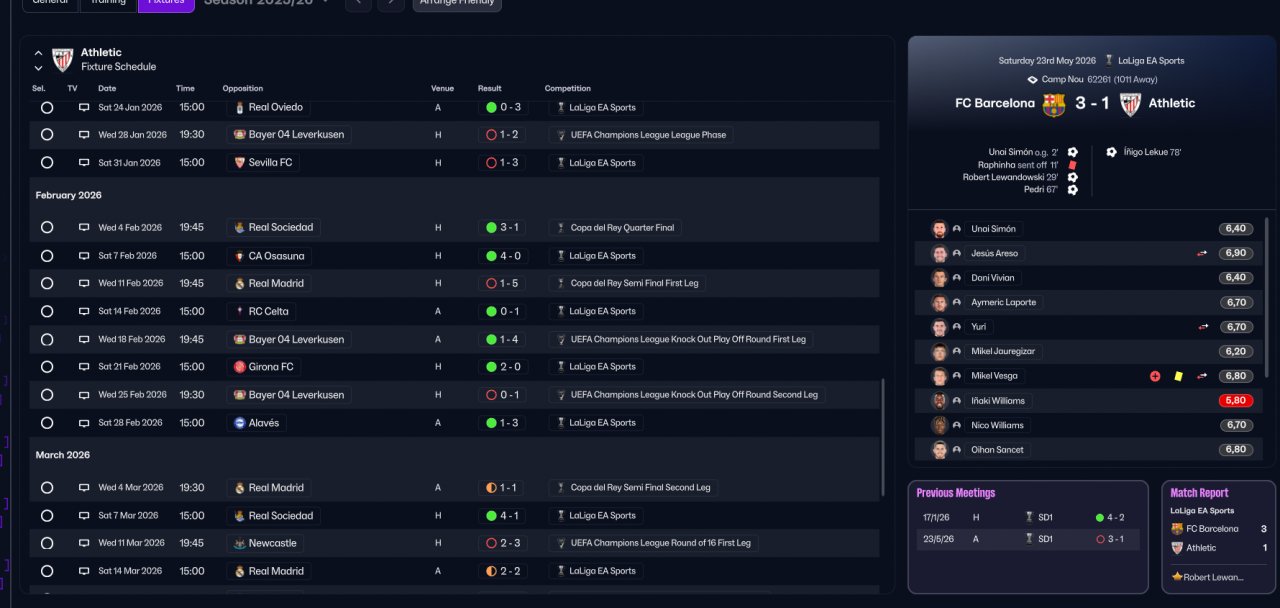The height and width of the screenshot is (608, 1280).
Task: Click Mikel Vesga's injury red cross icon
Action: [1155, 376]
